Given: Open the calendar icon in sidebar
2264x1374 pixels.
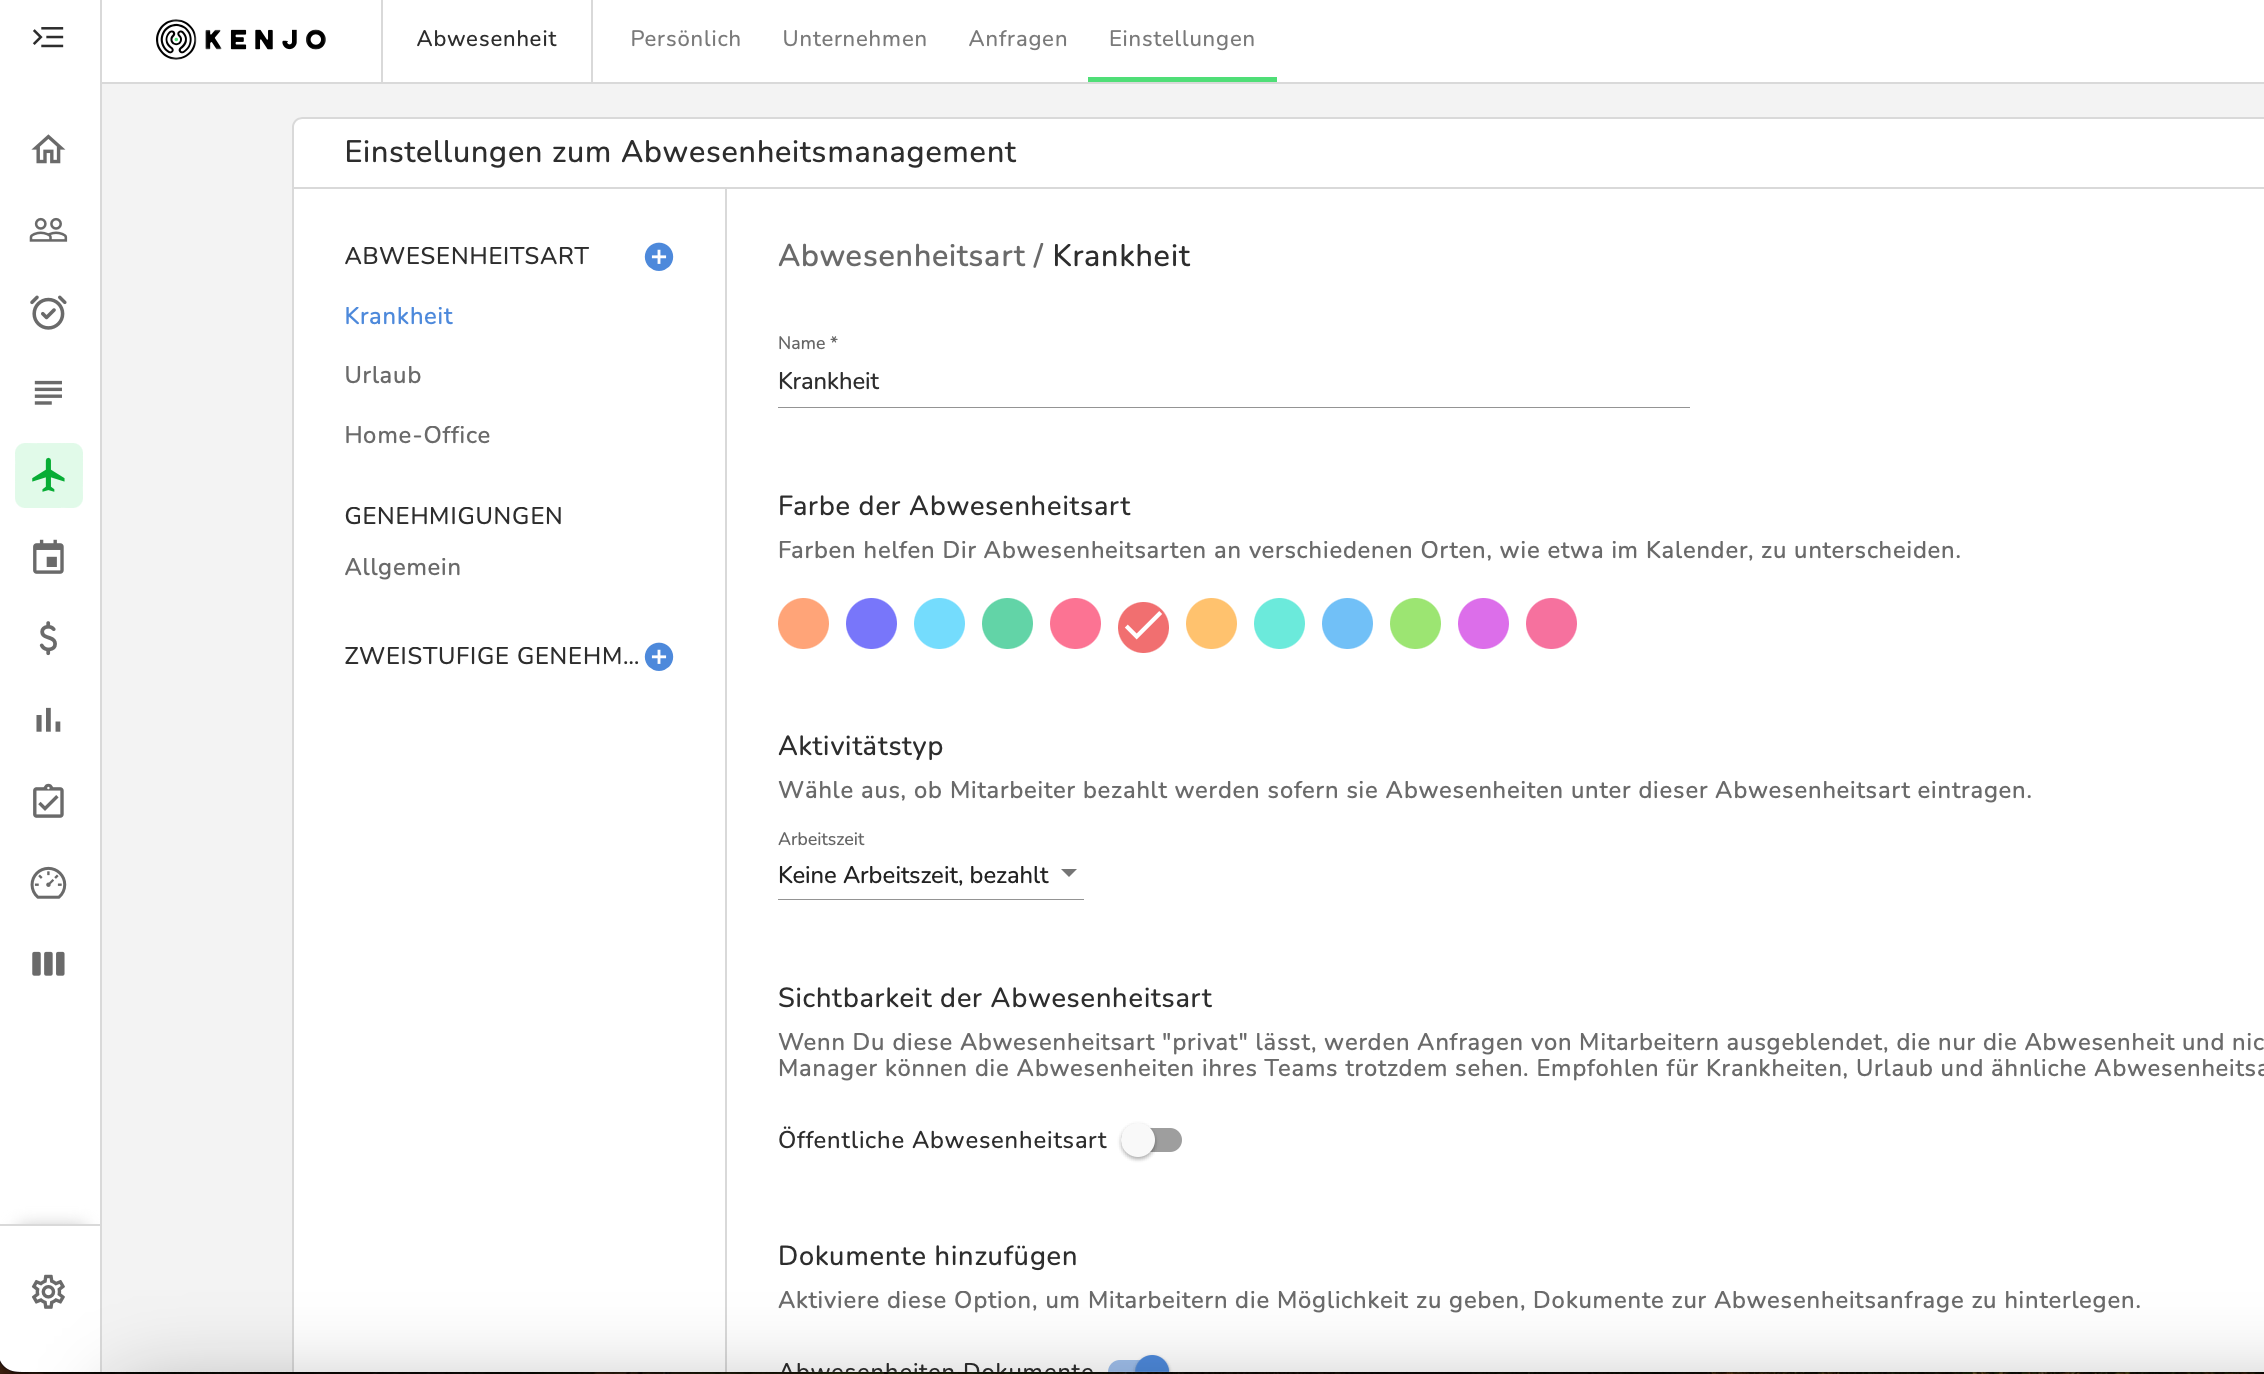Looking at the screenshot, I should point(48,557).
